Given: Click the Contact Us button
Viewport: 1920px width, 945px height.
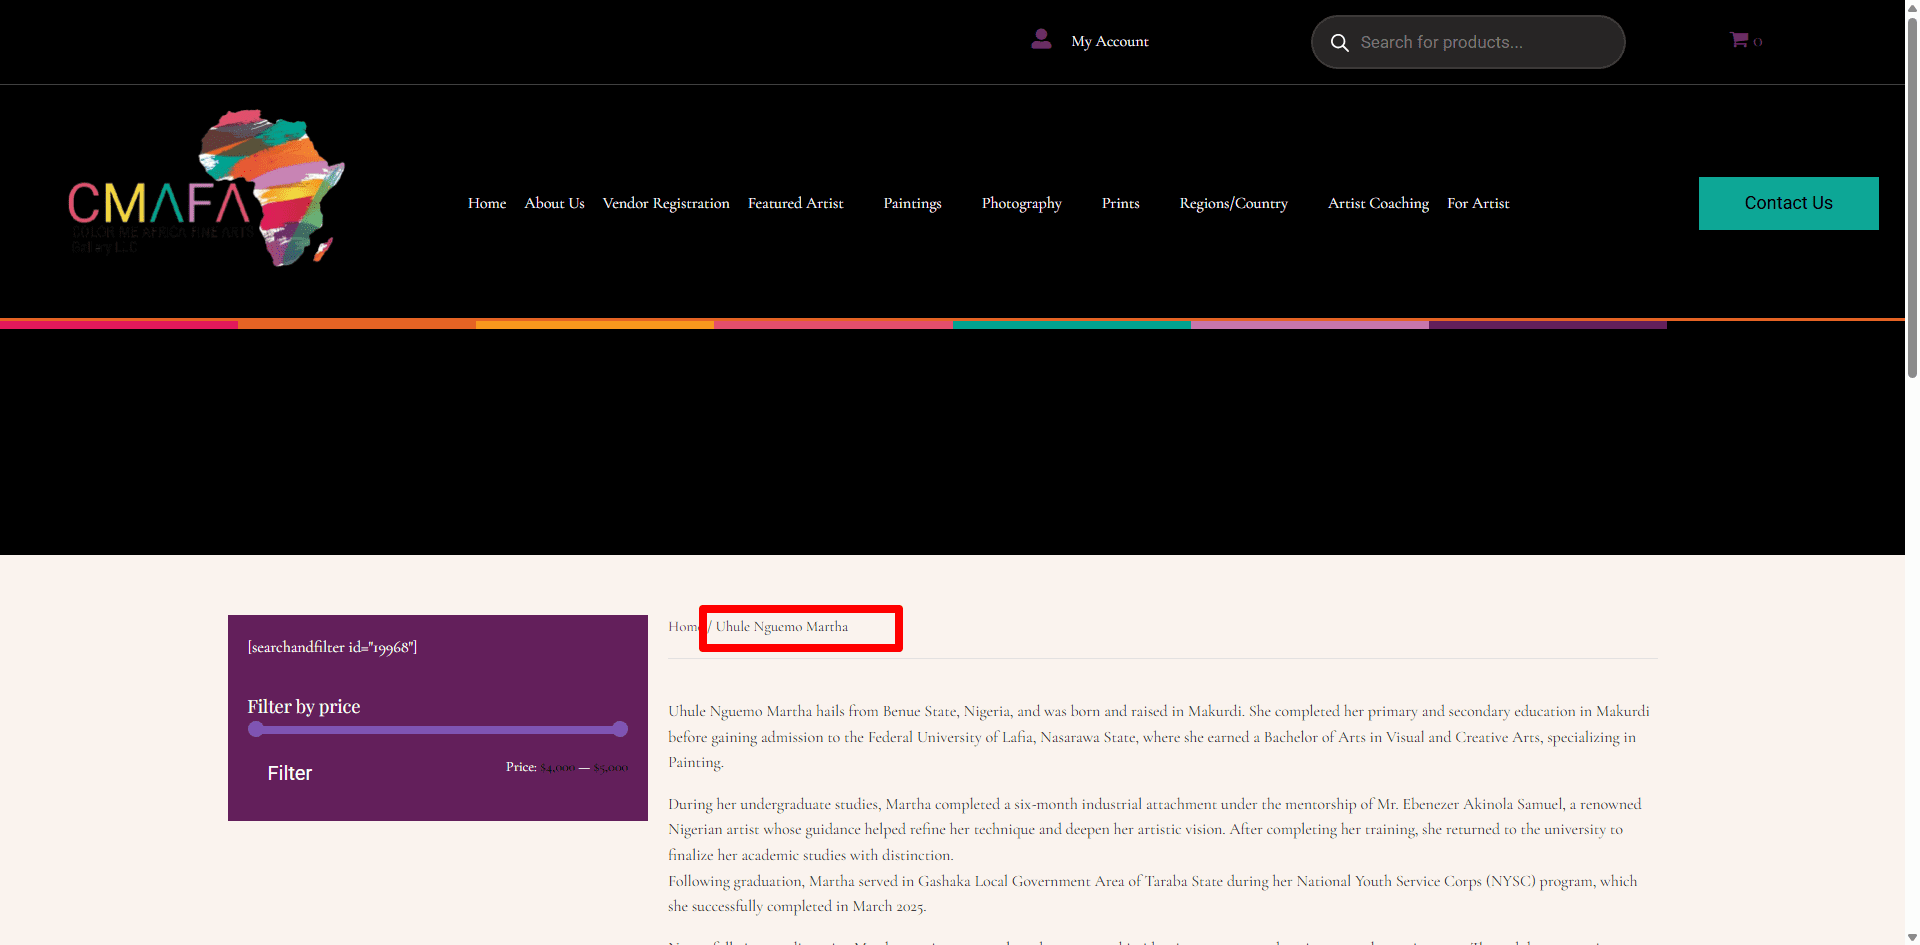Looking at the screenshot, I should click(1788, 203).
